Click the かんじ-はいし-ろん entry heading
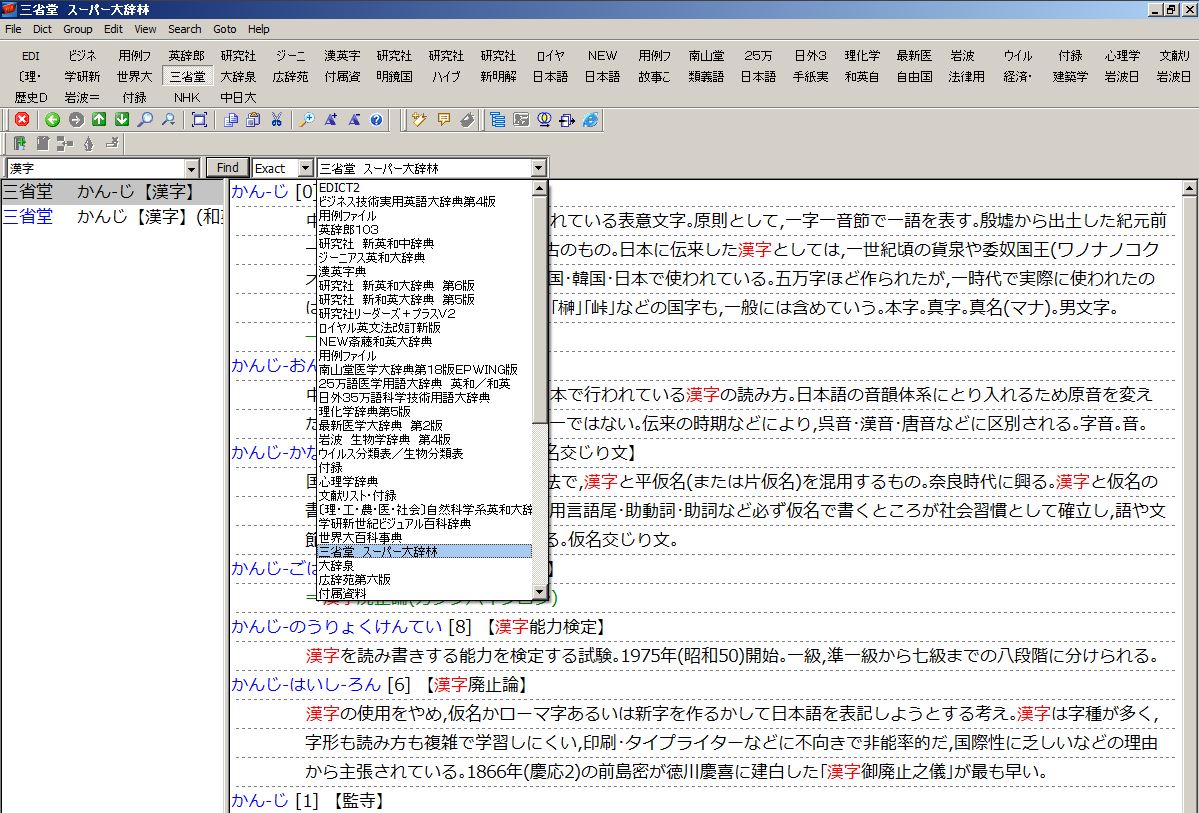Viewport: 1199px width, 813px height. tap(306, 685)
